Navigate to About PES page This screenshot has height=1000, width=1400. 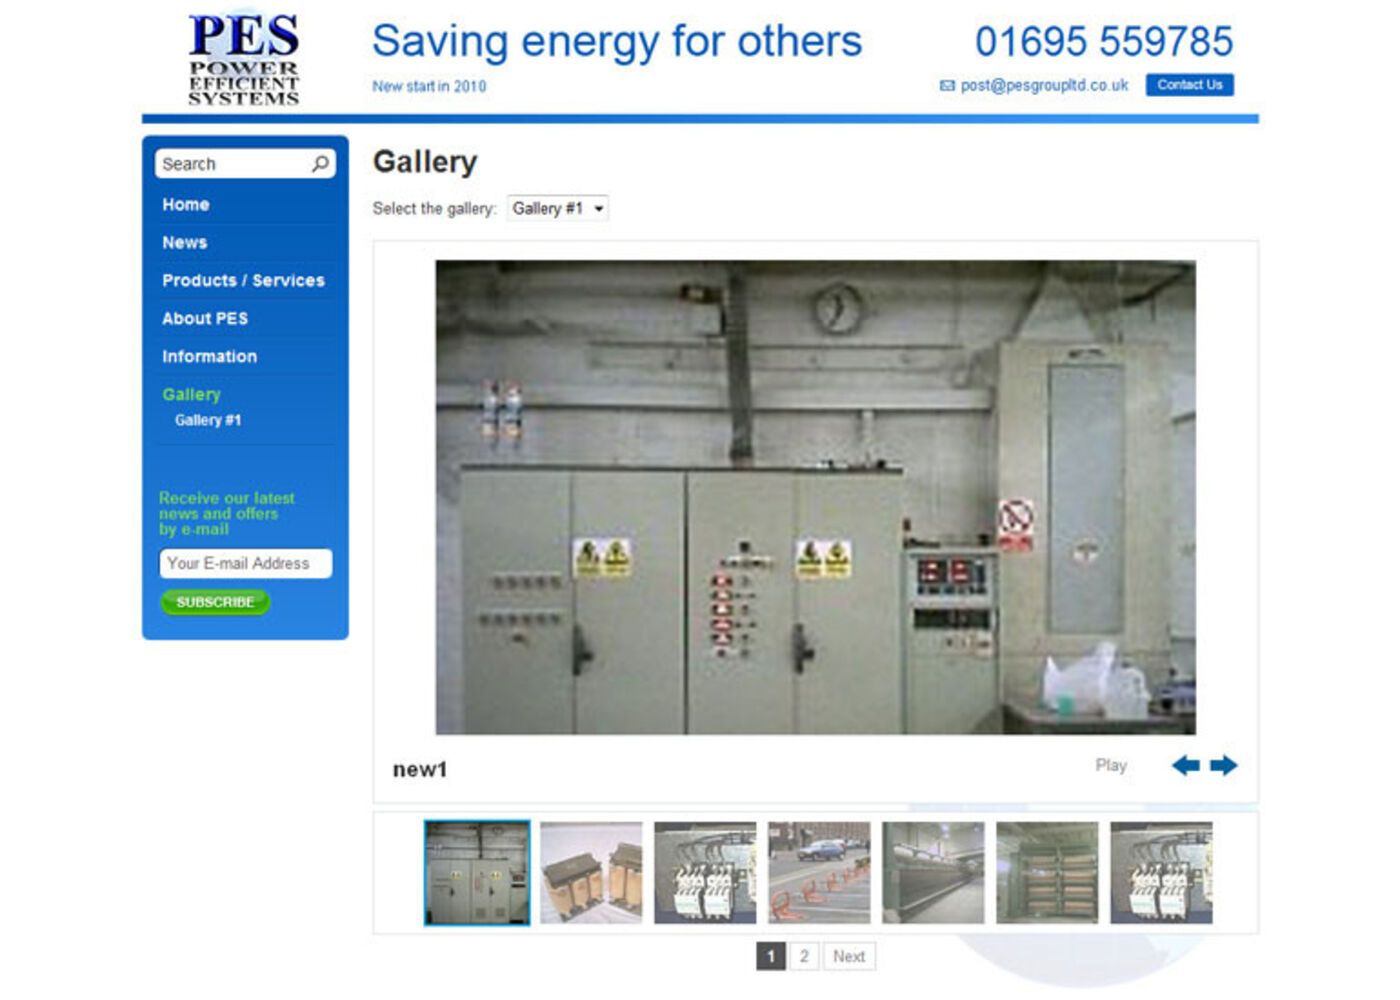205,318
